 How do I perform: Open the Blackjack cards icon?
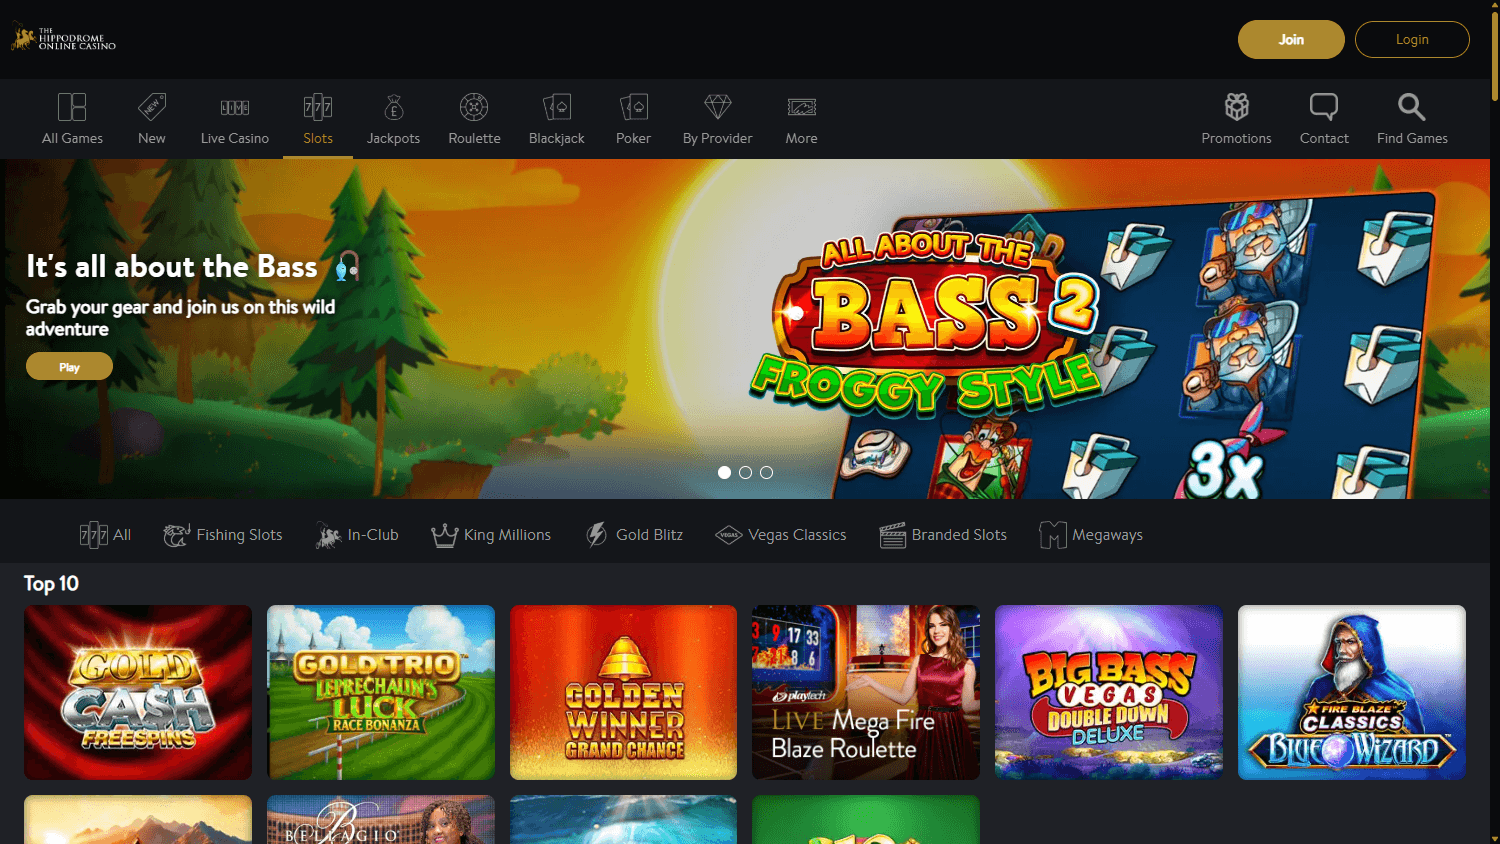pyautogui.click(x=557, y=107)
